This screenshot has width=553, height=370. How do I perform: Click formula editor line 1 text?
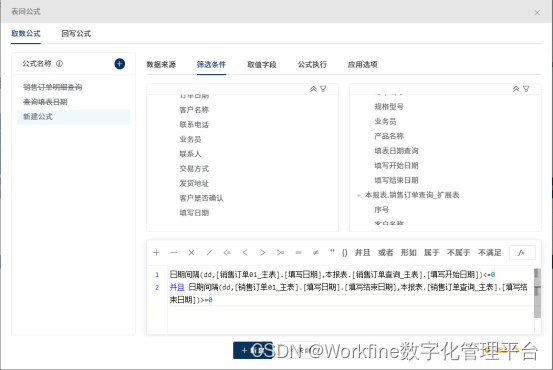coord(333,274)
